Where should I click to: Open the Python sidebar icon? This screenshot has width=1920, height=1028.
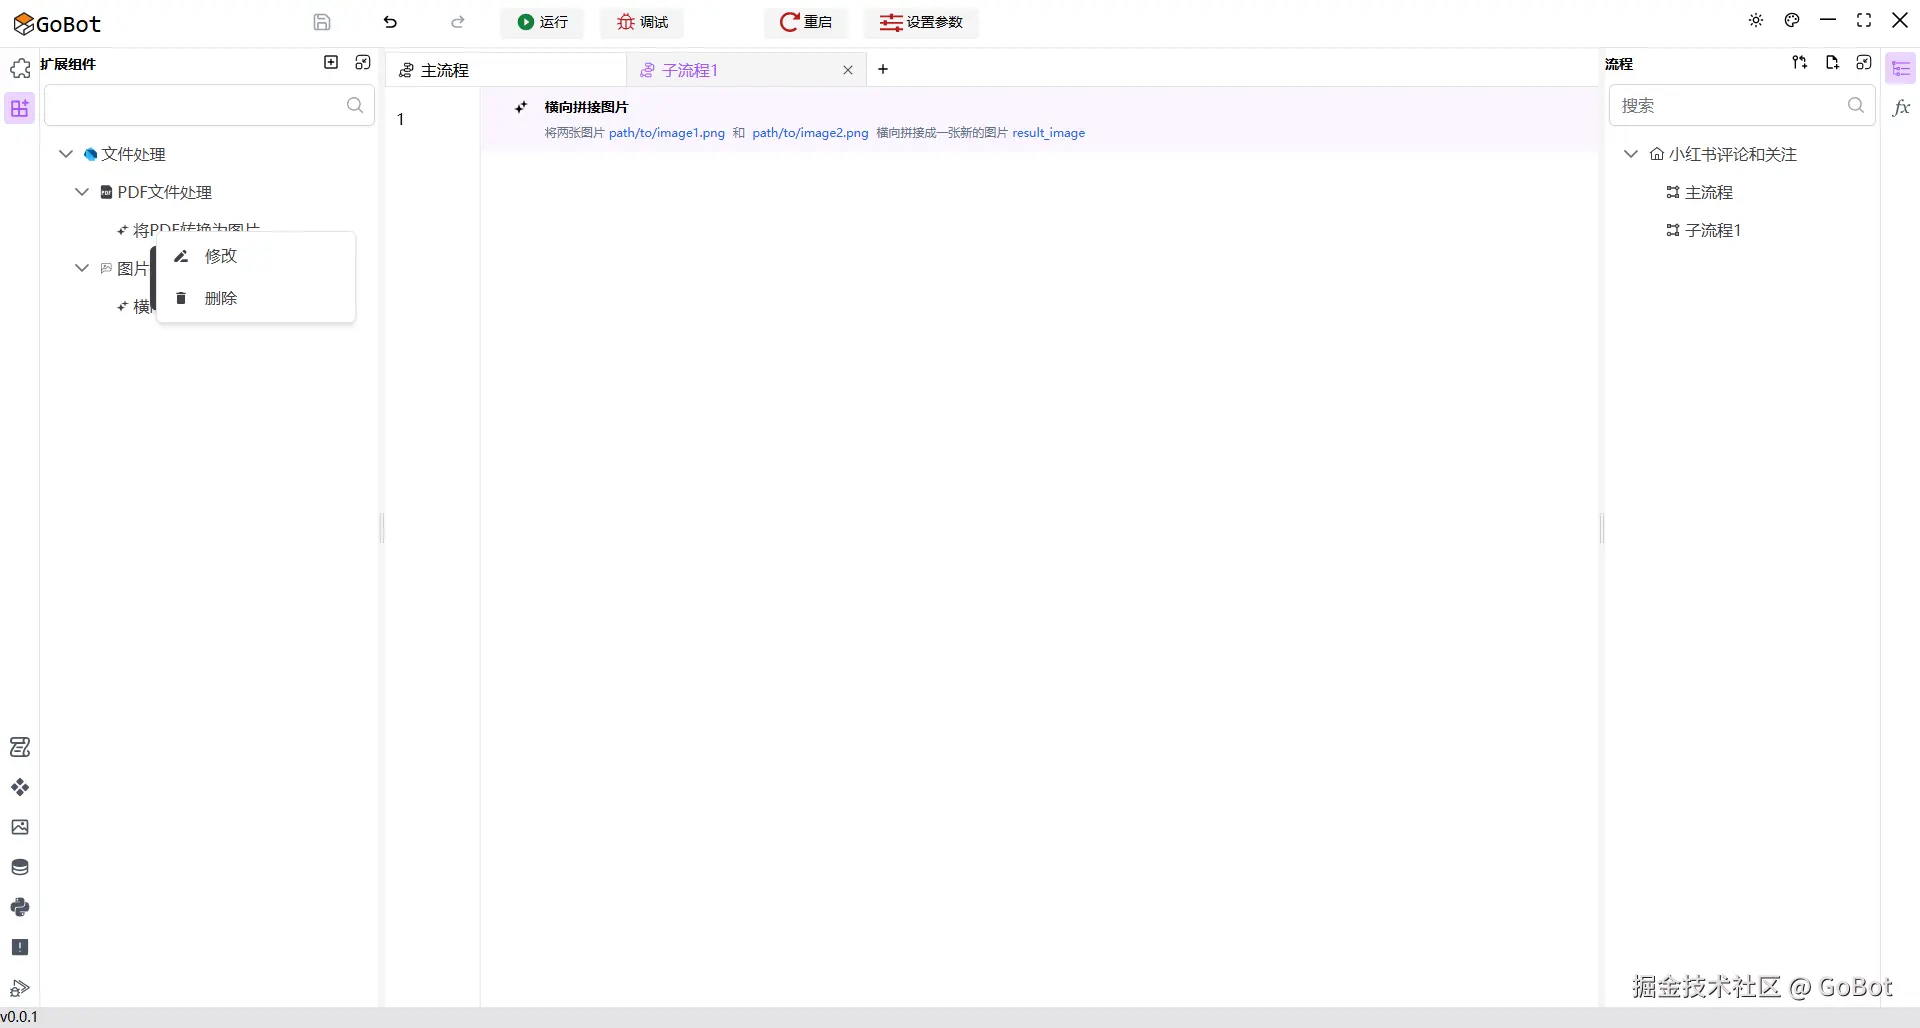click(20, 907)
